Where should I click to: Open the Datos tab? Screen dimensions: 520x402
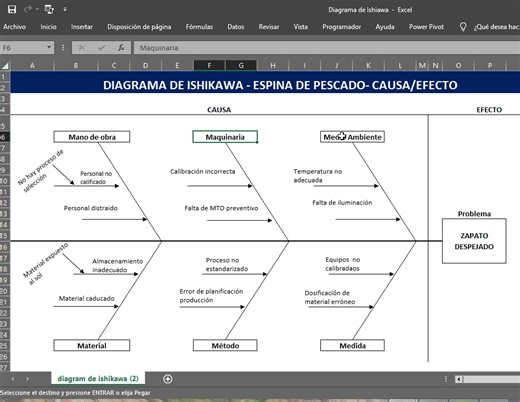coord(236,27)
